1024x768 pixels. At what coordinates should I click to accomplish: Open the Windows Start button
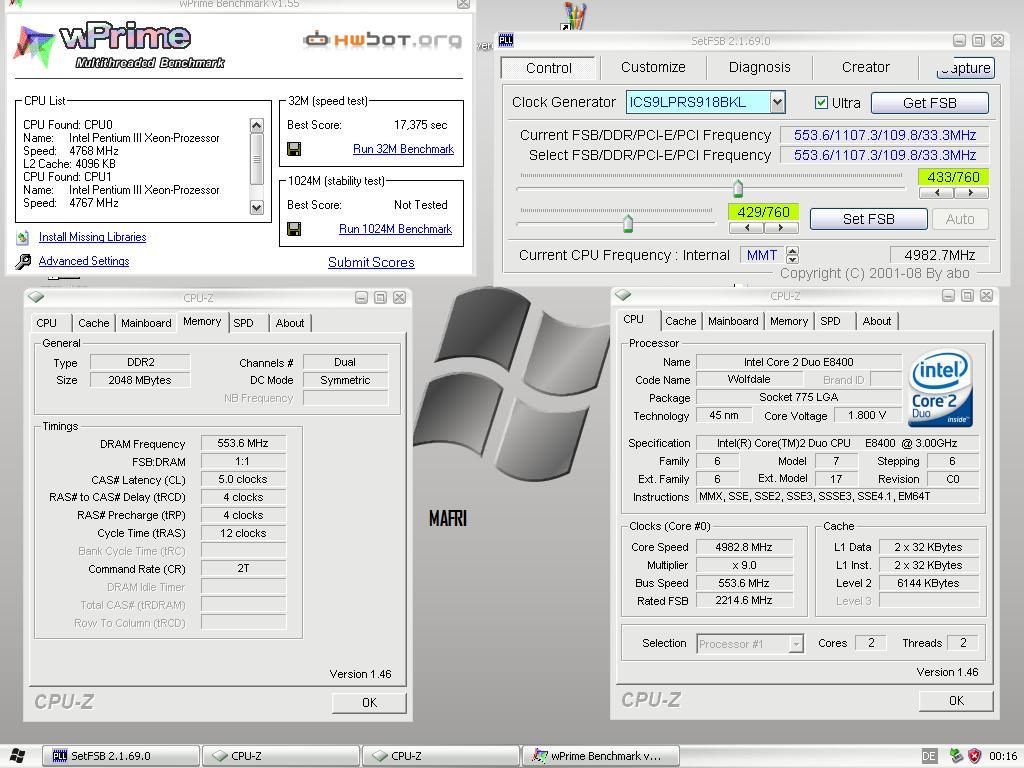(x=17, y=756)
